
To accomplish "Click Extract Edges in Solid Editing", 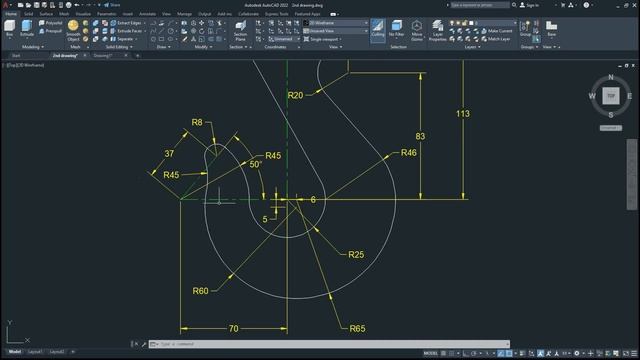I will 125,23.
